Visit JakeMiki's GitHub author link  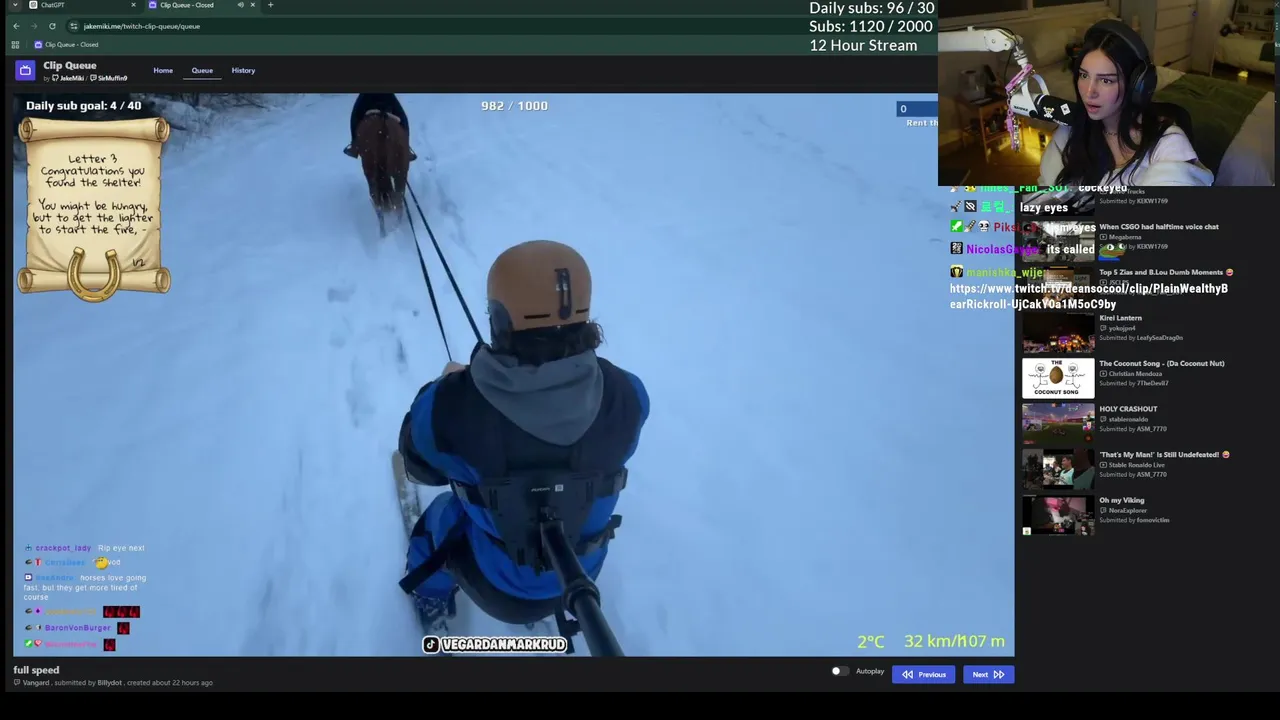68,78
